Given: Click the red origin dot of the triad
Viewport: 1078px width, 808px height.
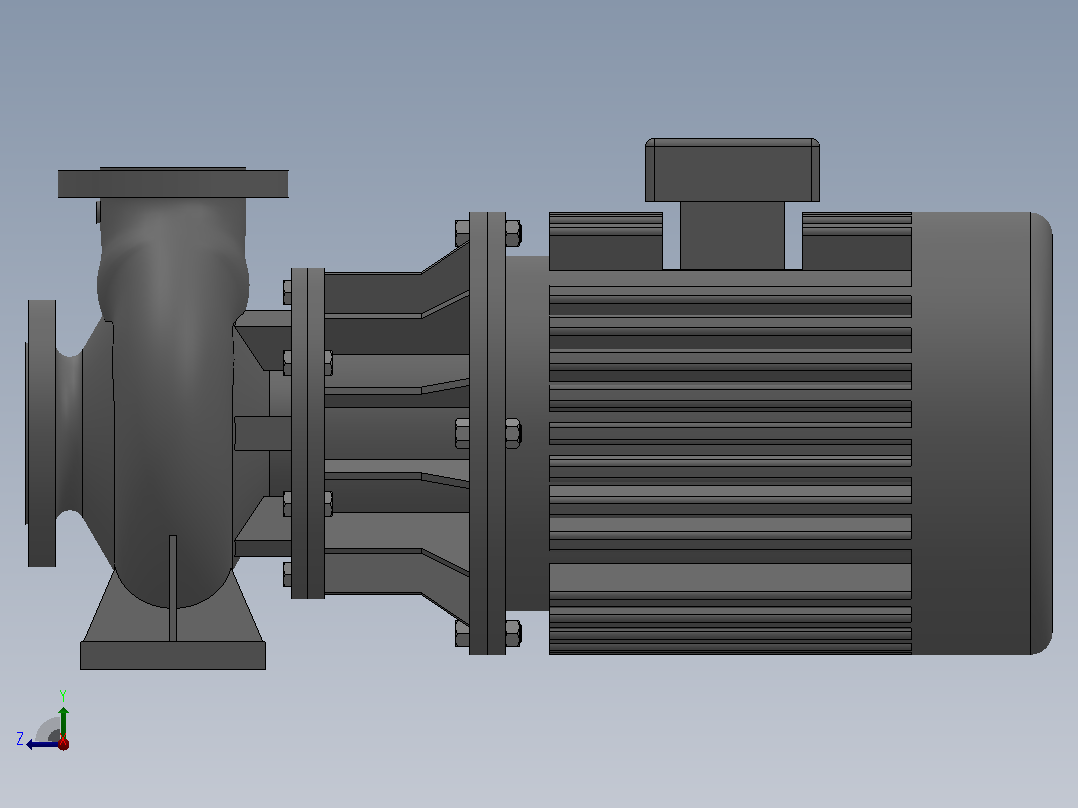Looking at the screenshot, I should pos(63,743).
